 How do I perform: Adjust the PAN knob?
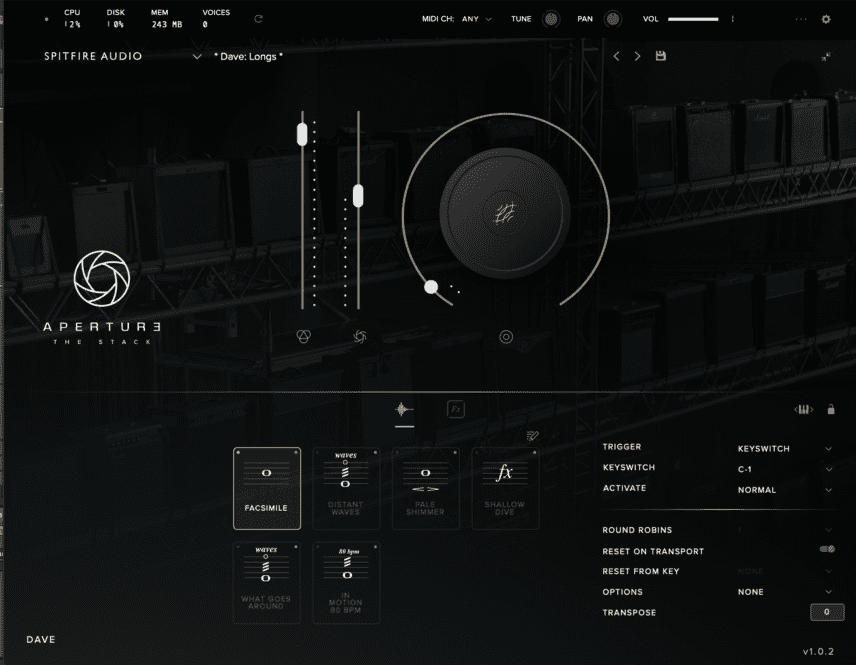pos(613,19)
